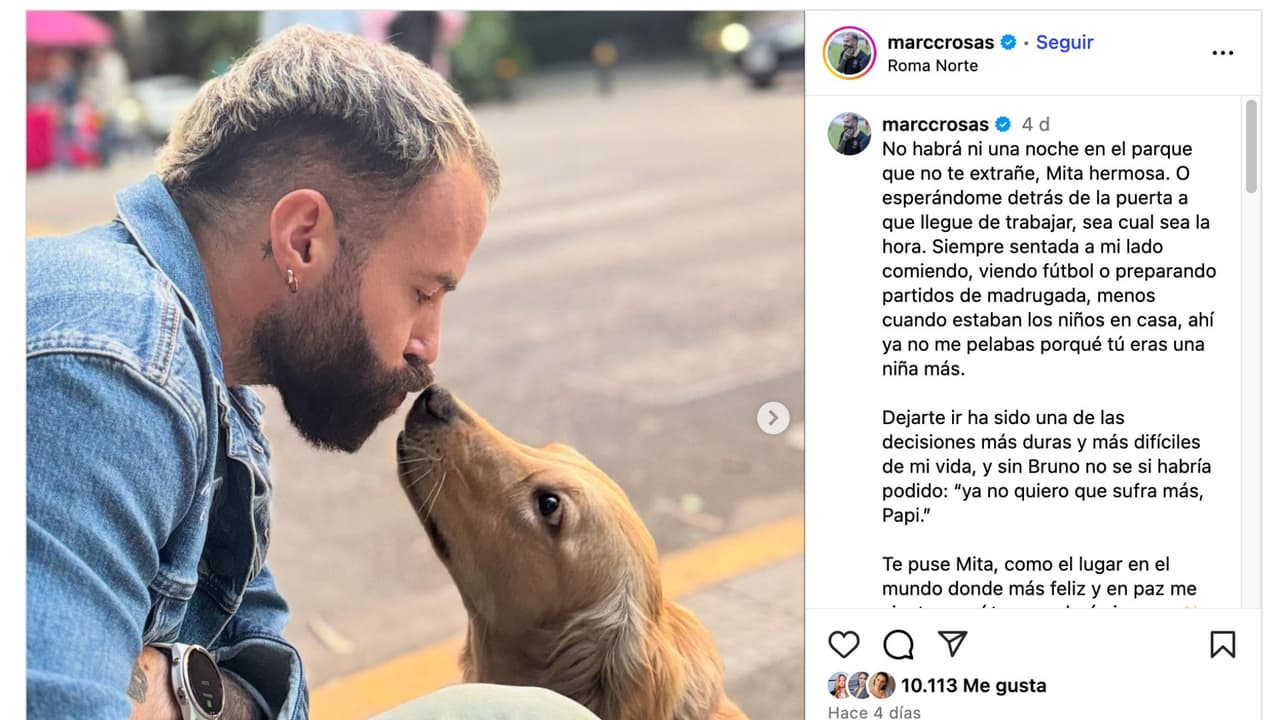Open the three-dot more options menu
Viewport: 1280px width, 720px height.
[1222, 53]
